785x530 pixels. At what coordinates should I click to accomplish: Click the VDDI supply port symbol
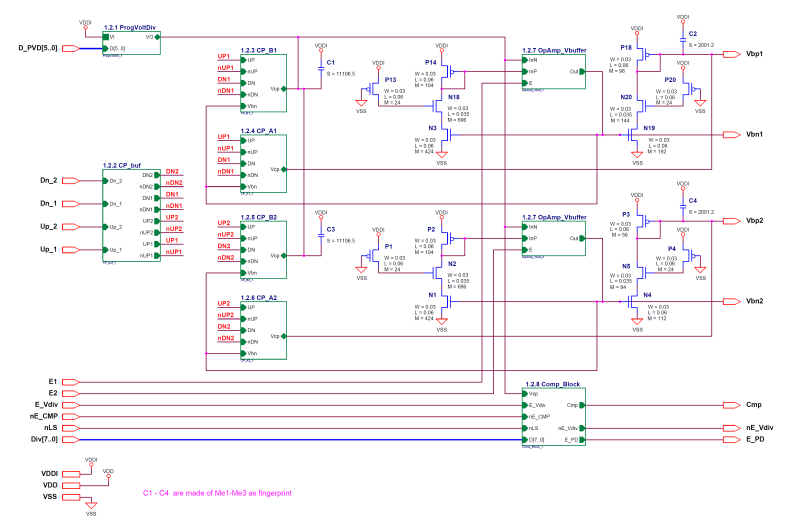tap(71, 473)
